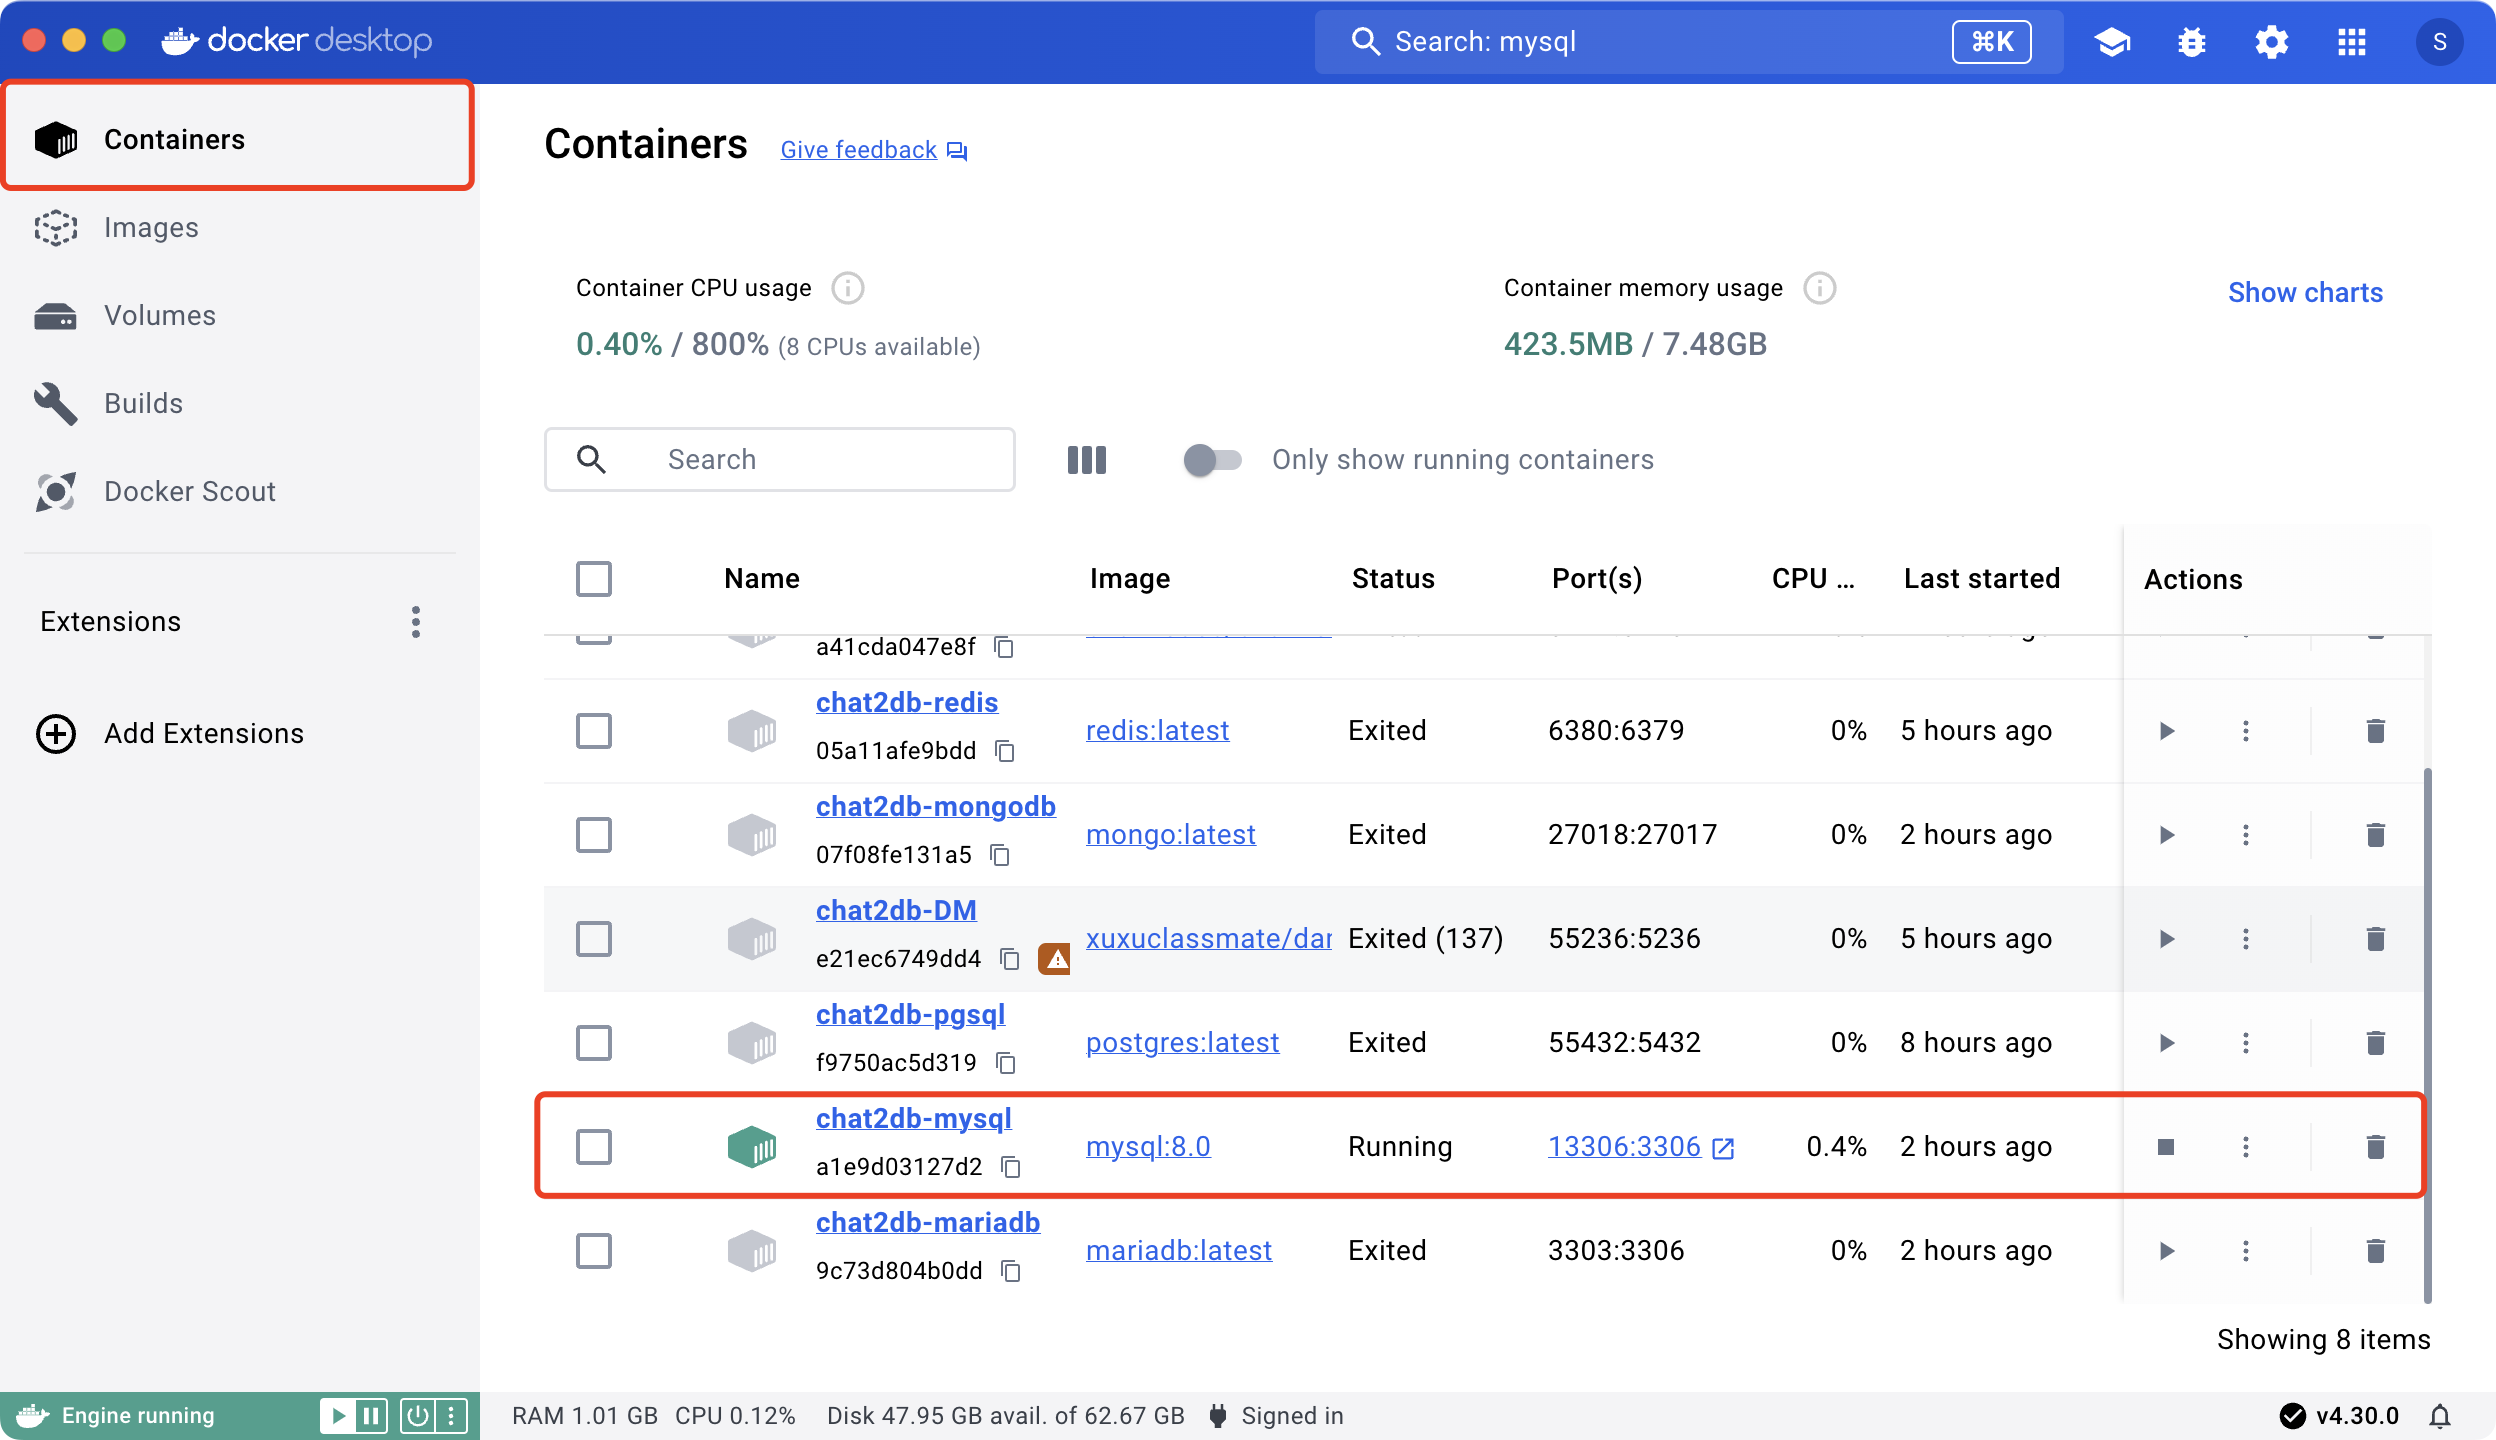Toggle Only show running containers switch
2496x1440 pixels.
pyautogui.click(x=1212, y=460)
